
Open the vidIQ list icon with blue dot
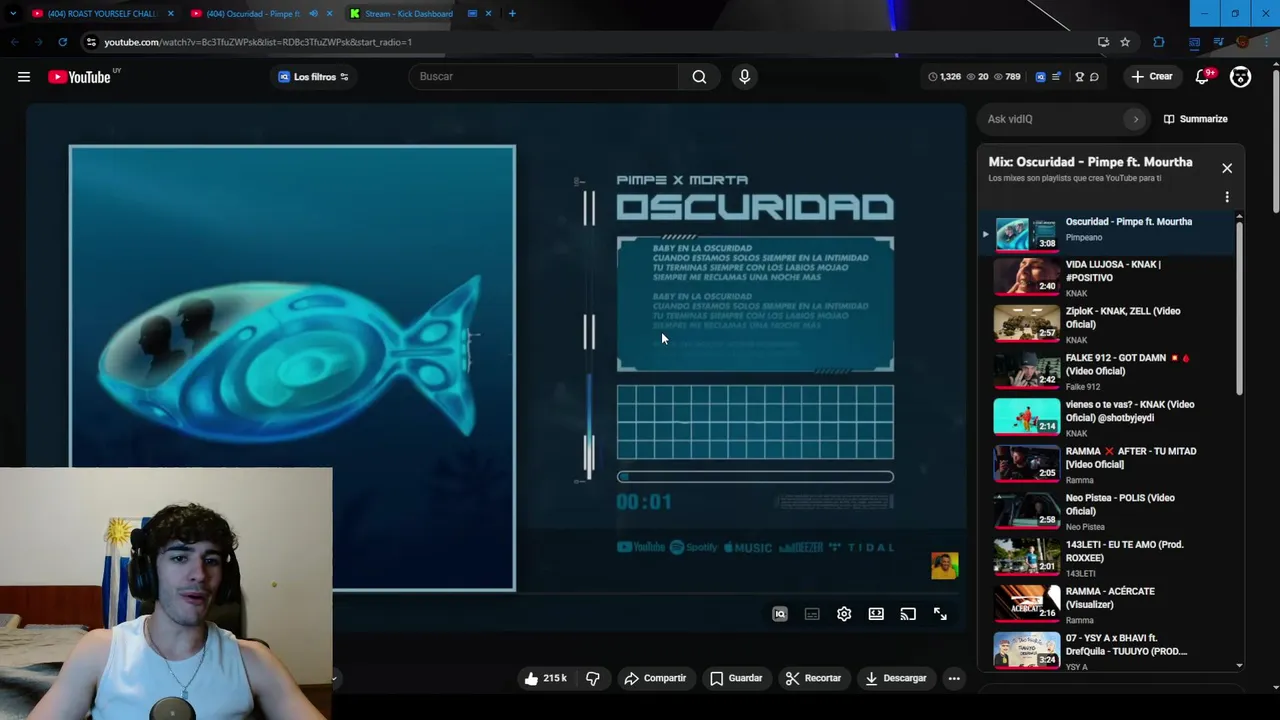click(x=1057, y=77)
